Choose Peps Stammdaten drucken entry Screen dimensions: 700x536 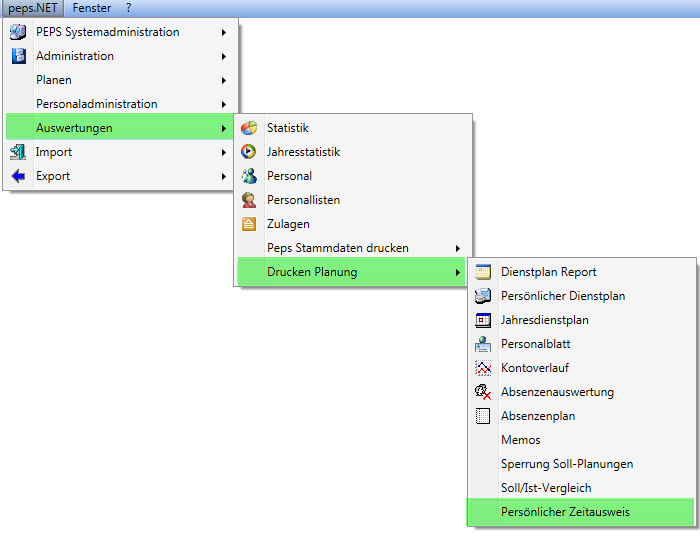click(x=352, y=248)
